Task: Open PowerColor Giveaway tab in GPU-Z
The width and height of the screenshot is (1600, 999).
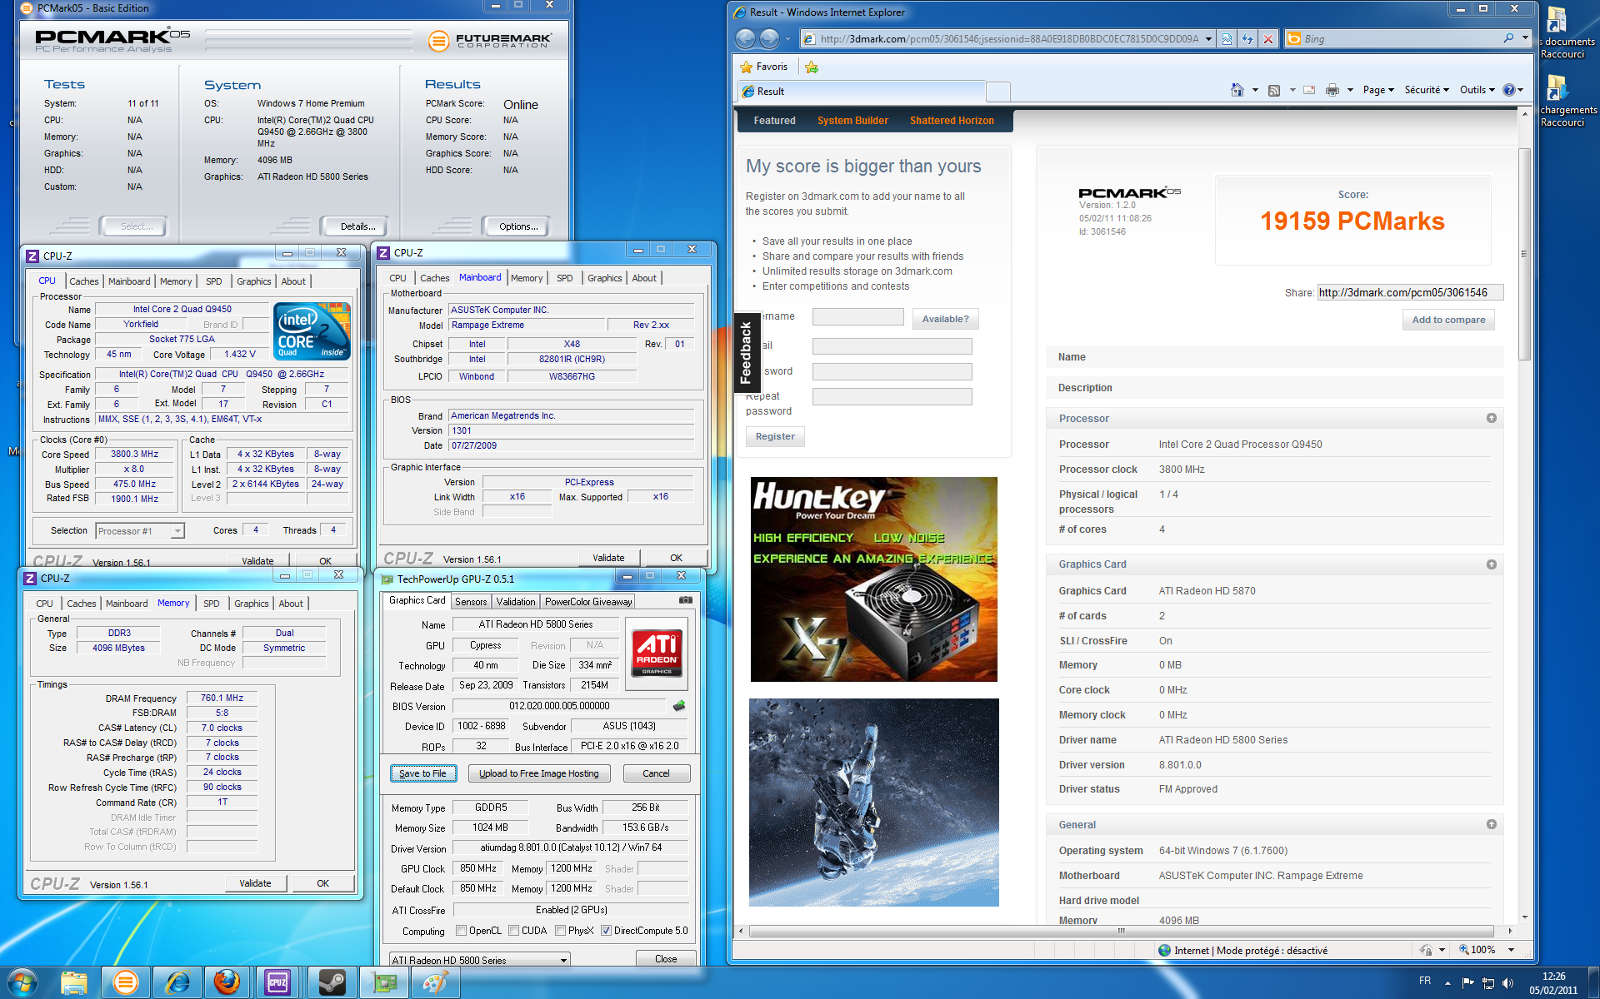Action: (x=588, y=602)
